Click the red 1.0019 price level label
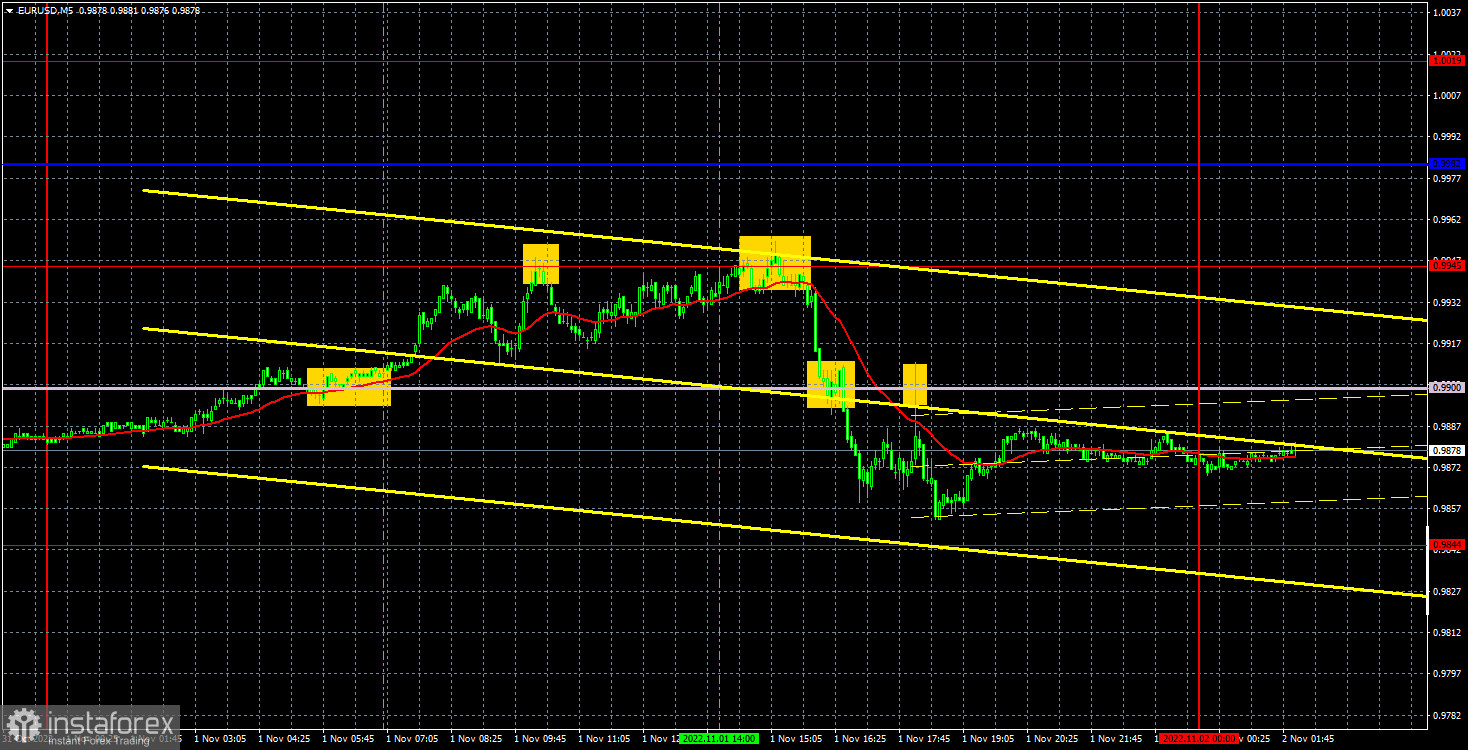This screenshot has height=750, width=1468. pyautogui.click(x=1448, y=61)
